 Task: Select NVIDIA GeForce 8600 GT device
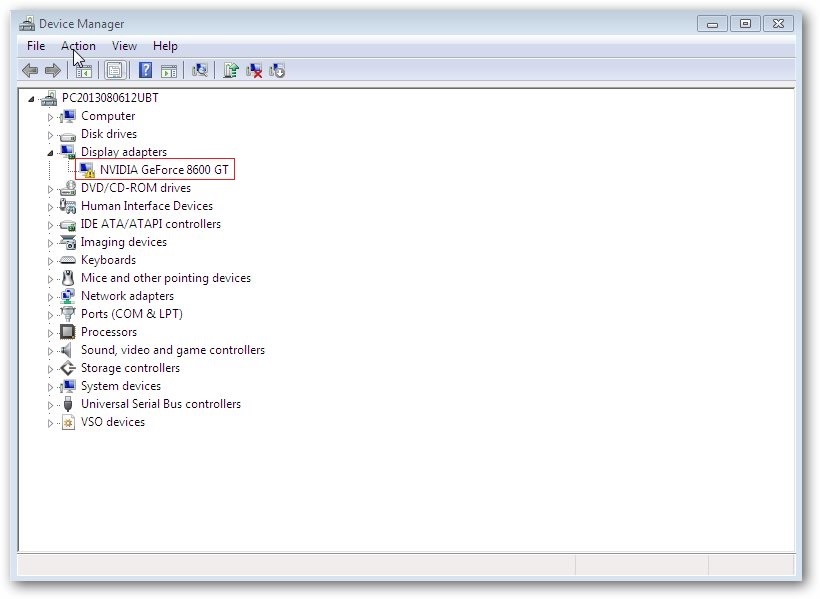click(164, 169)
